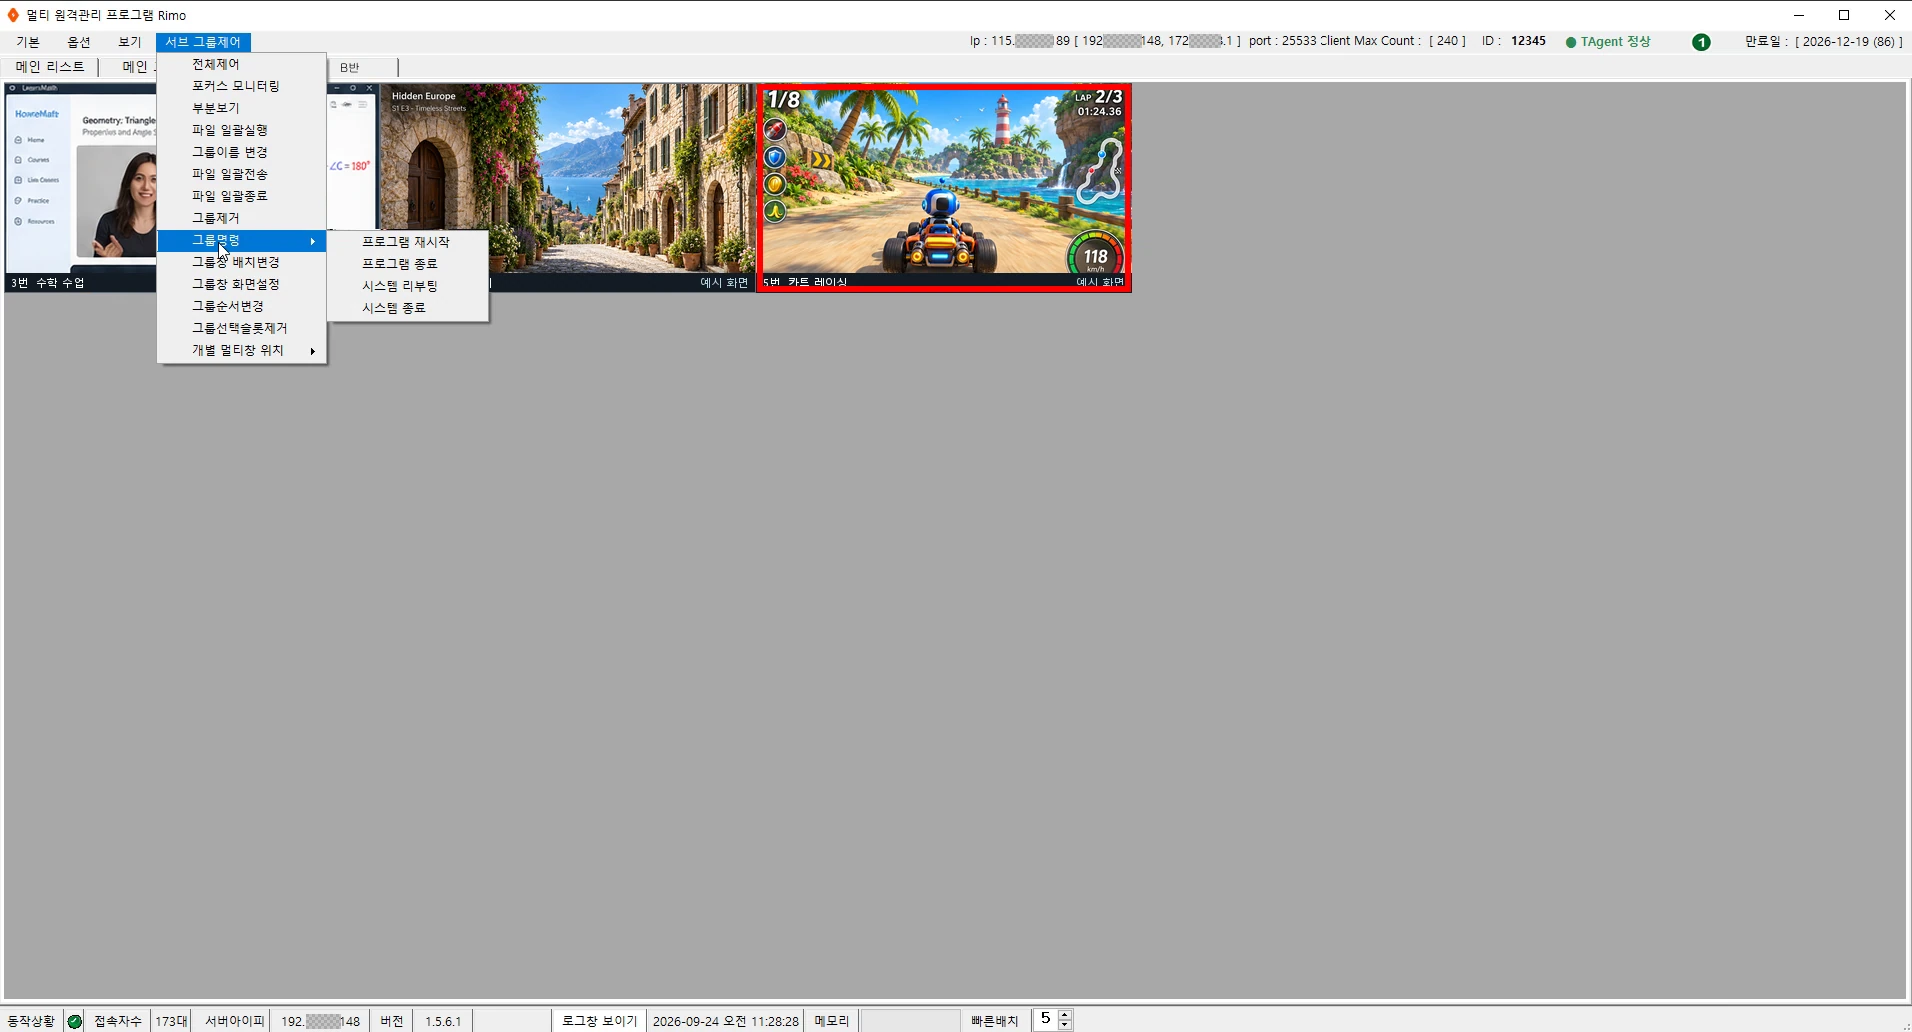Switch to the 메인 리스트 tab
Image resolution: width=1912 pixels, height=1032 pixels.
50,67
